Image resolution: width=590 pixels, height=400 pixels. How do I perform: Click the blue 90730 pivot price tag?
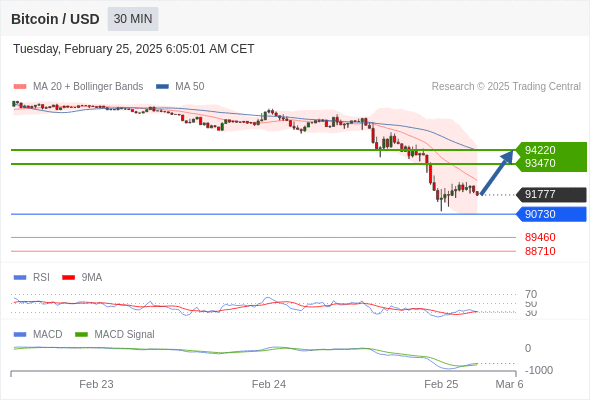tap(551, 214)
